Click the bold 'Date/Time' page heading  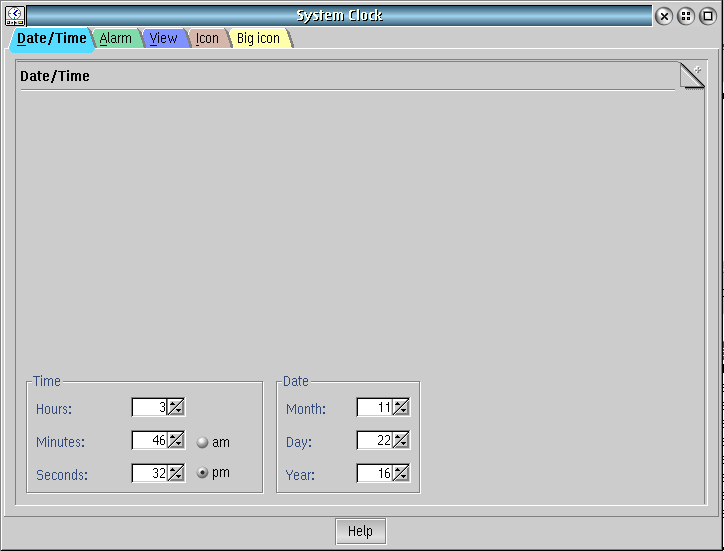[x=54, y=76]
